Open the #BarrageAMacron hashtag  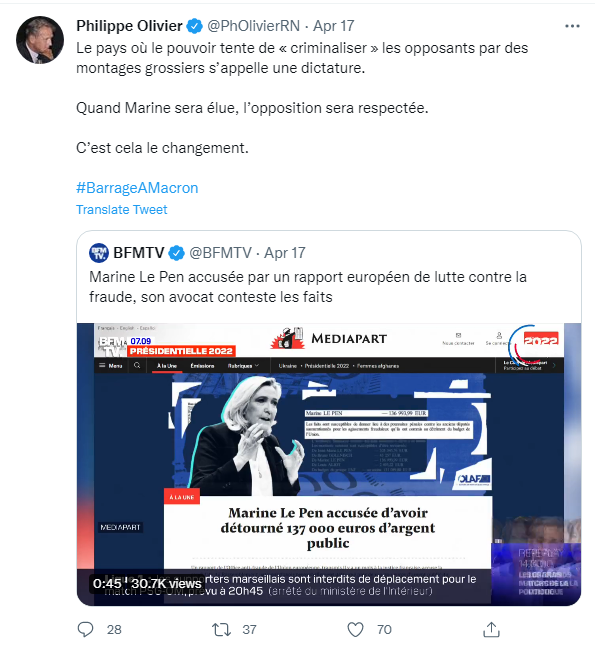pyautogui.click(x=137, y=188)
